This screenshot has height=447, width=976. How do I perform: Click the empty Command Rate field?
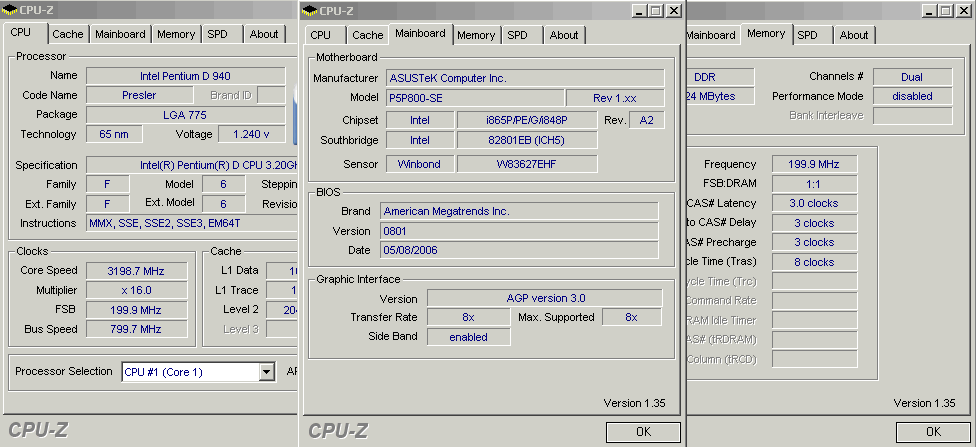814,301
